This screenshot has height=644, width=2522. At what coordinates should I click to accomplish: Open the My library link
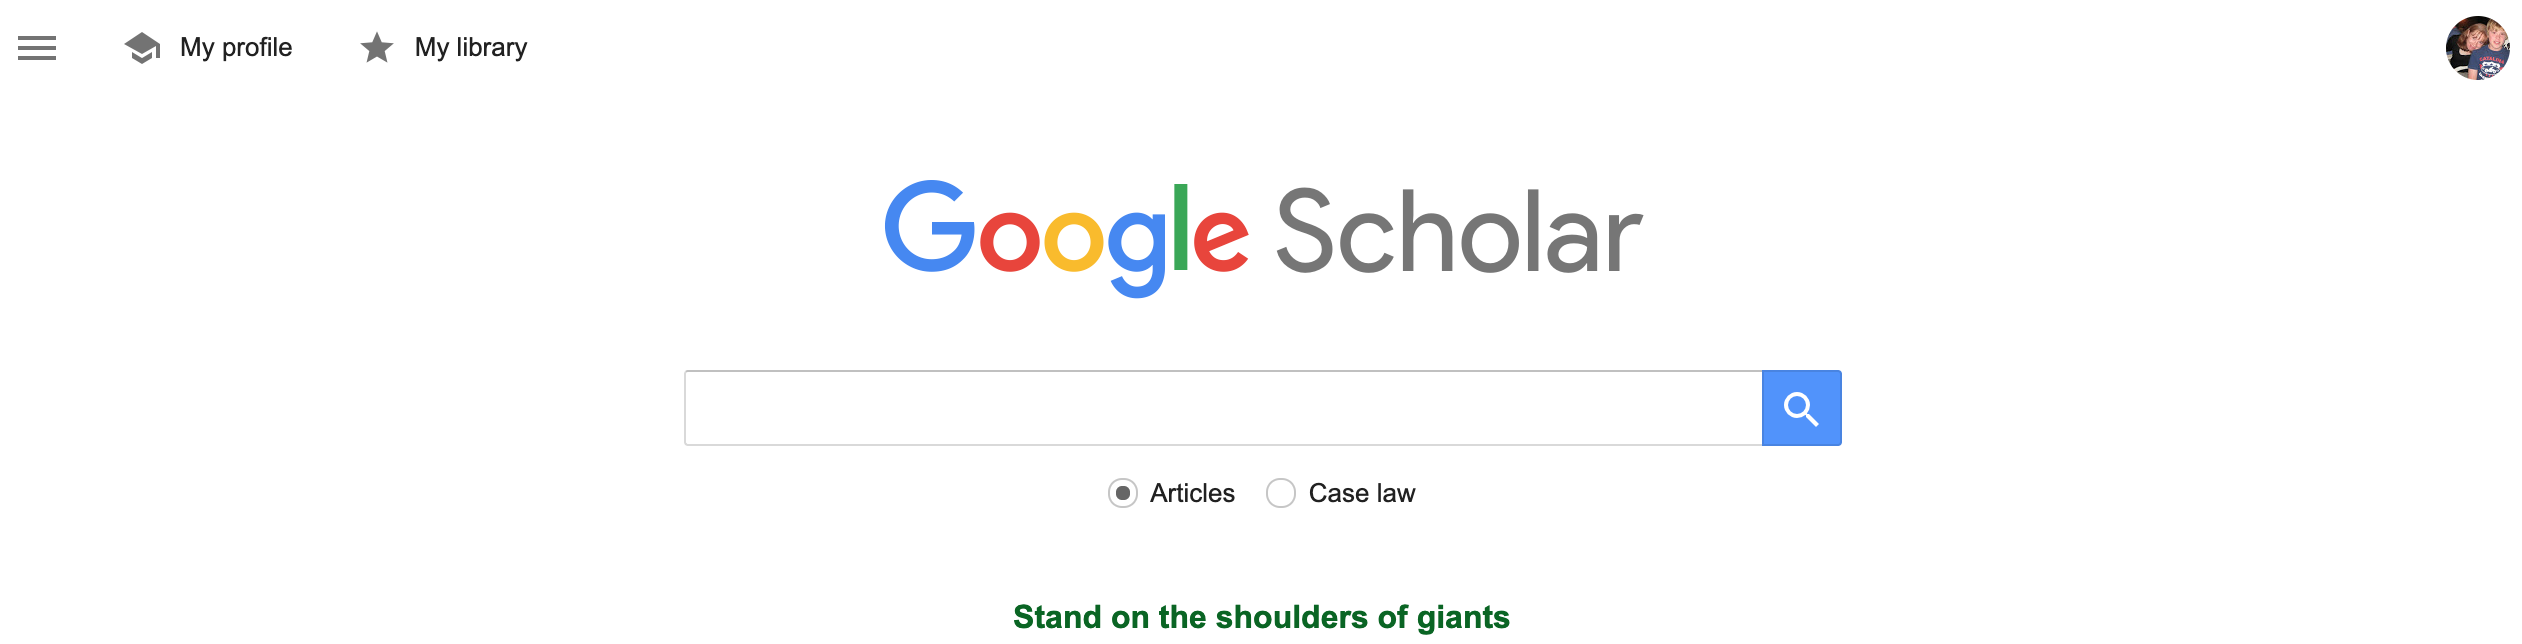point(470,48)
